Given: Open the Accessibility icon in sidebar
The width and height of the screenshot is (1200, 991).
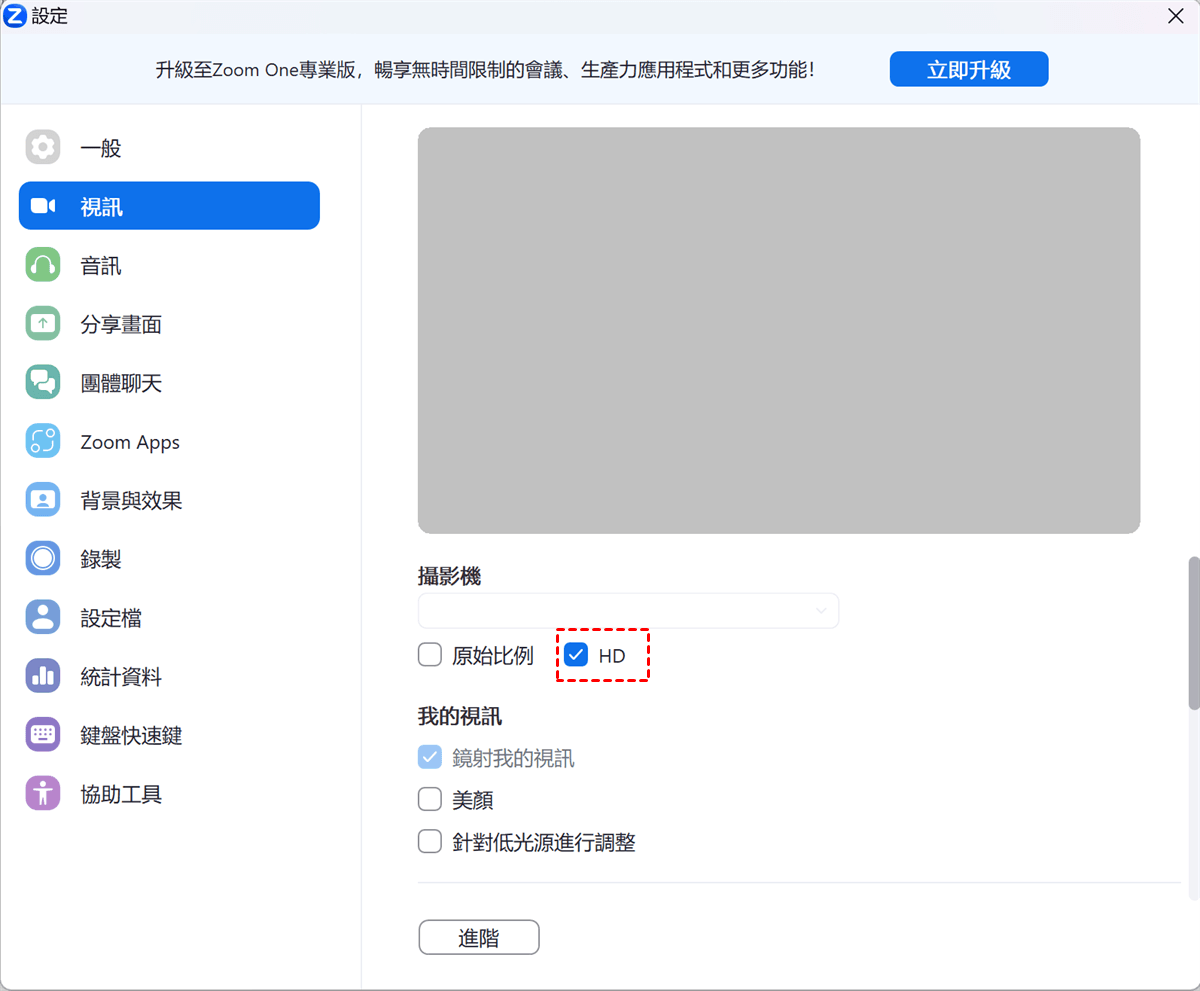Looking at the screenshot, I should point(43,794).
